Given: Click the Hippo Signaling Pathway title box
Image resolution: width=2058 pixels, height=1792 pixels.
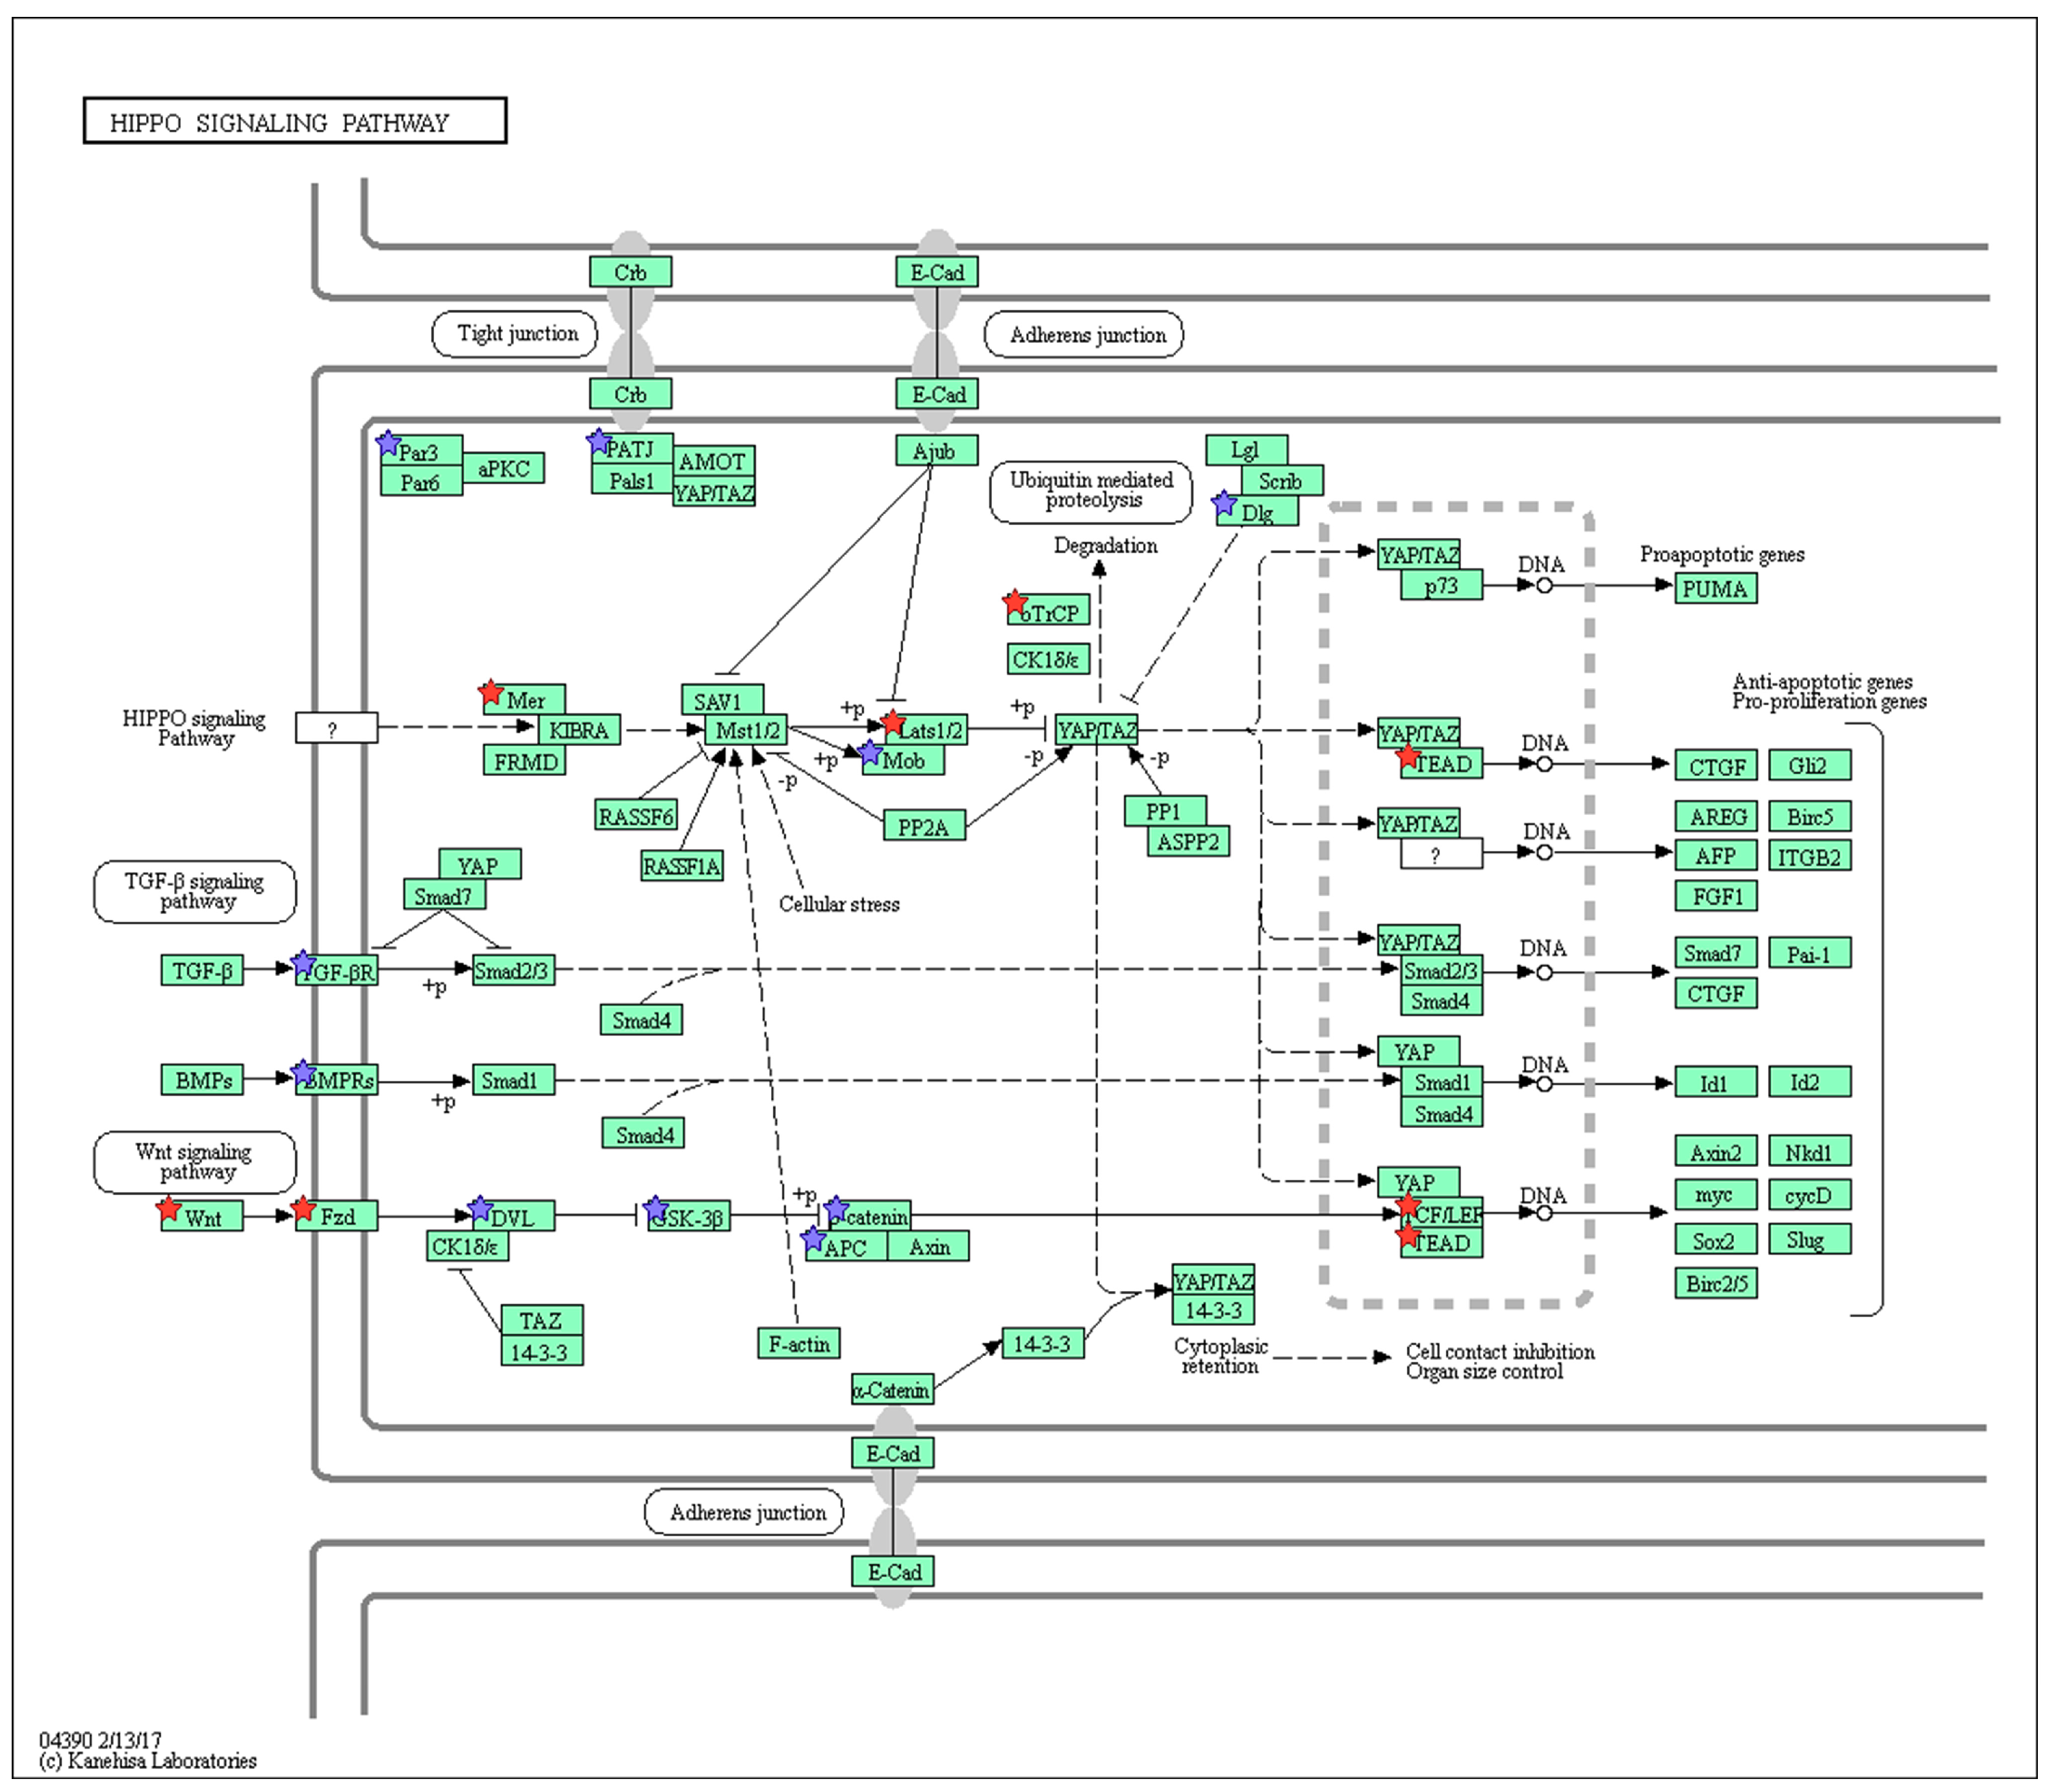Looking at the screenshot, I should [295, 122].
